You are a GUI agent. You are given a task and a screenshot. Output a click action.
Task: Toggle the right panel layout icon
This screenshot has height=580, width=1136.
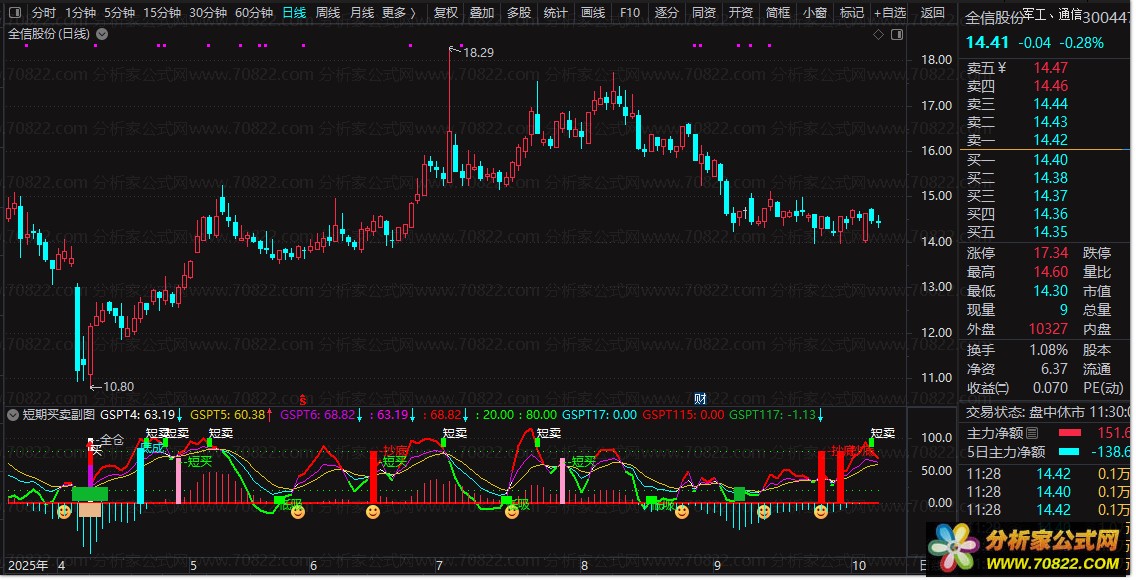click(897, 34)
